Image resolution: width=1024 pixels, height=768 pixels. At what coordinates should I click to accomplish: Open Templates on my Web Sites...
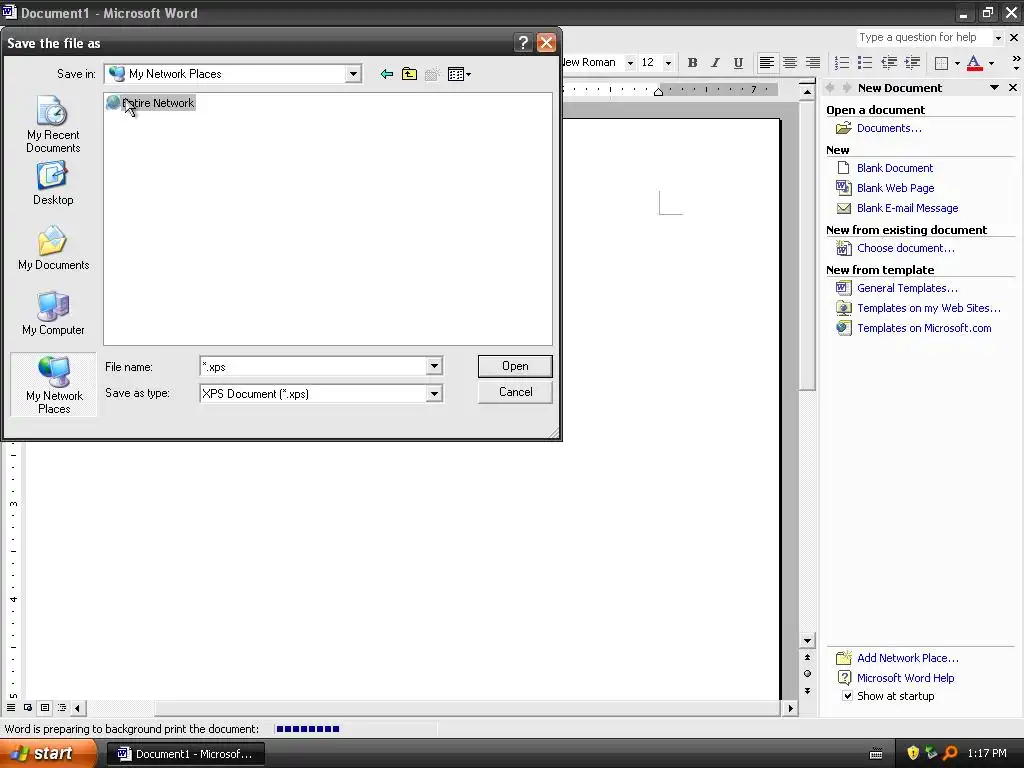pos(929,308)
